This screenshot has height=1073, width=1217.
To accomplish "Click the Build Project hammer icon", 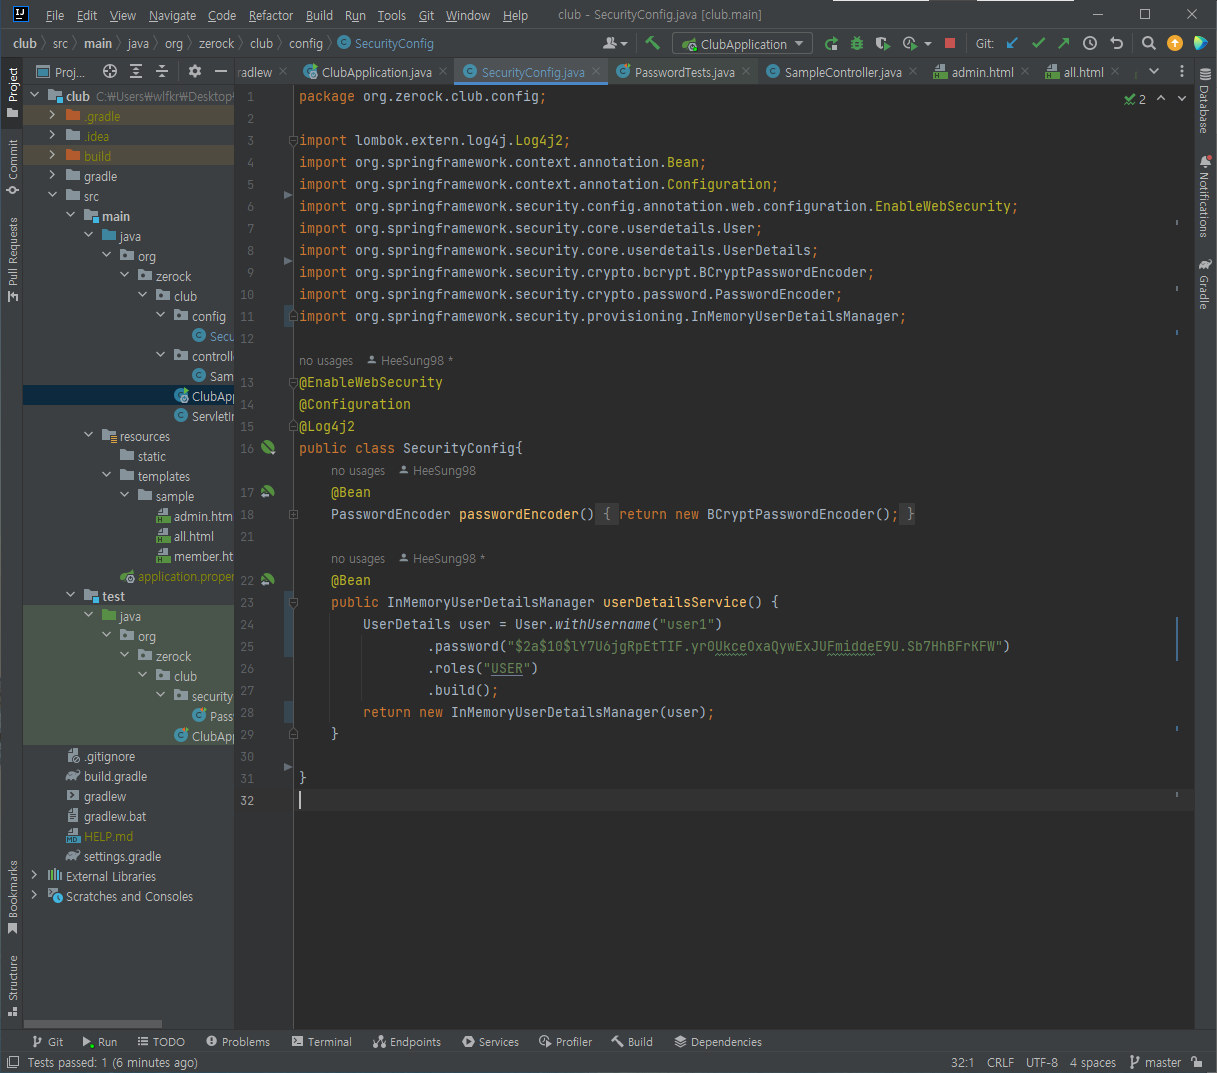I will point(652,43).
